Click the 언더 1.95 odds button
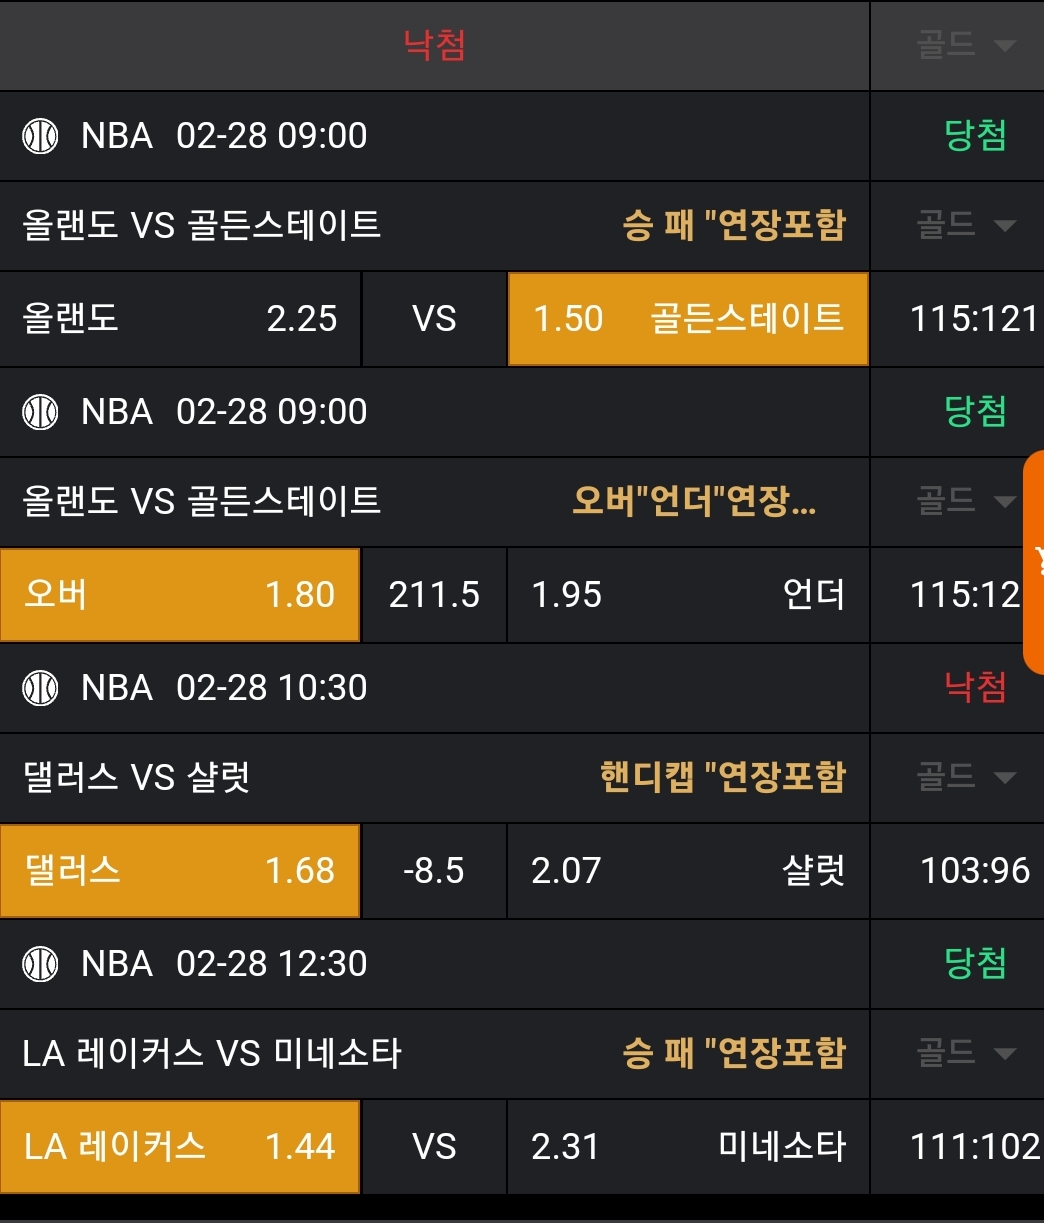Screen dimensions: 1044x1223 coord(688,595)
